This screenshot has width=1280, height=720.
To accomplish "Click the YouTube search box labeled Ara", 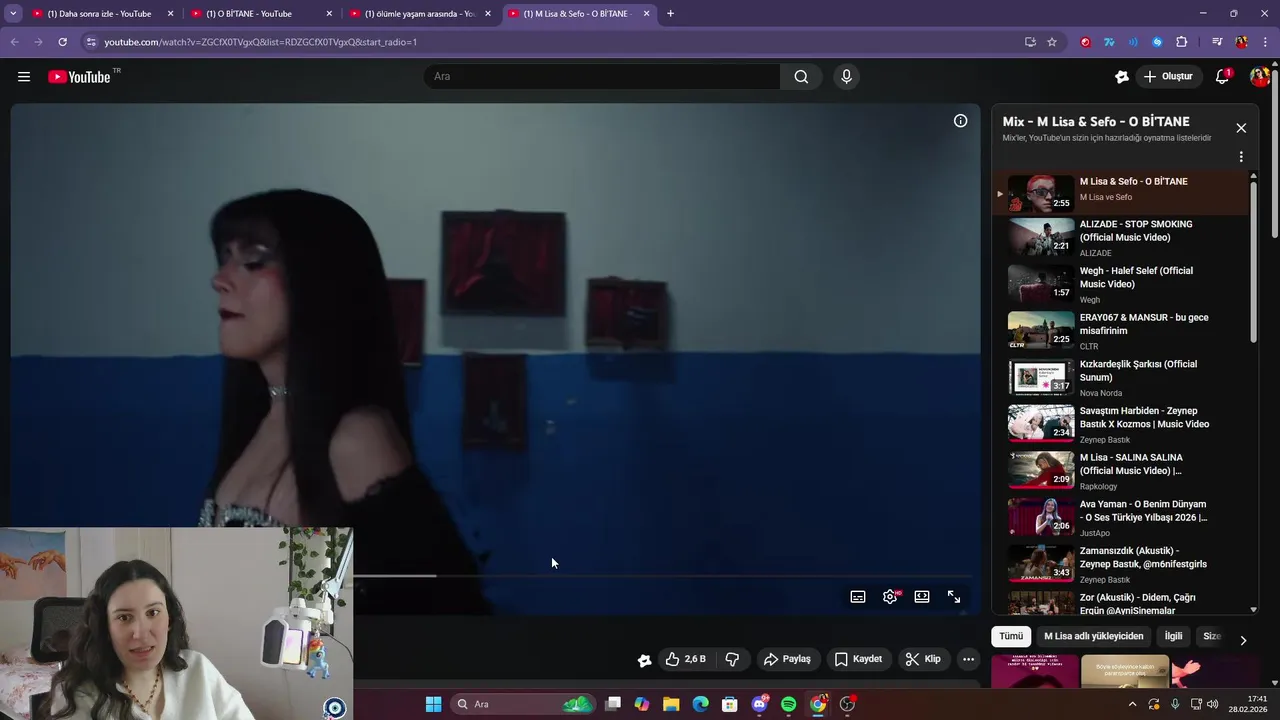I will point(602,77).
